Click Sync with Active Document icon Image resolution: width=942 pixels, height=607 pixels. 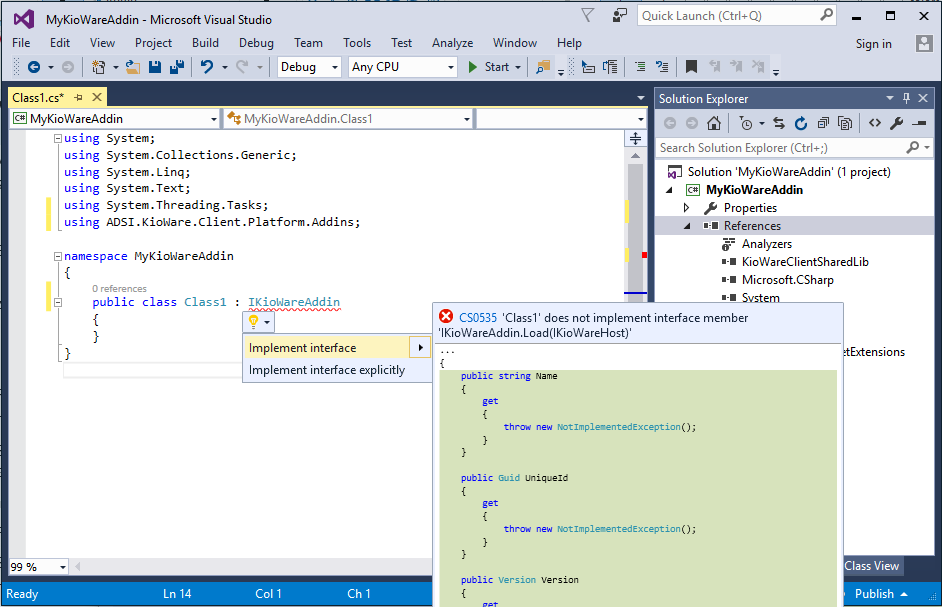coord(779,123)
